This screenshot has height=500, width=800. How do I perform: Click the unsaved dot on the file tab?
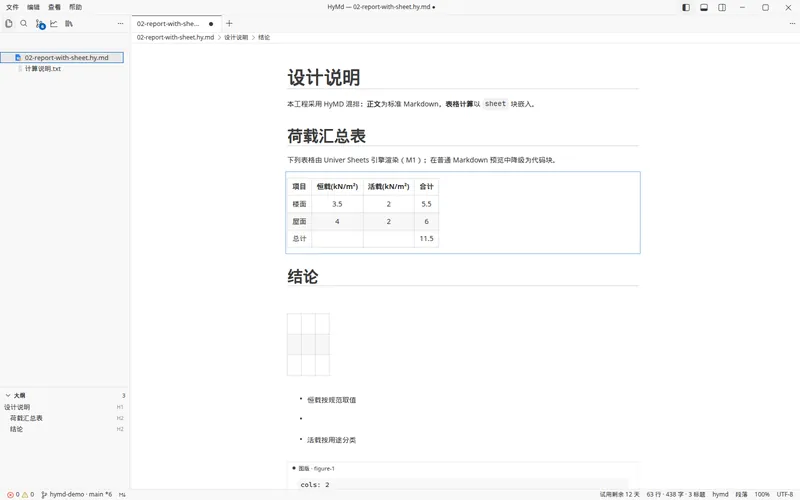tap(211, 24)
